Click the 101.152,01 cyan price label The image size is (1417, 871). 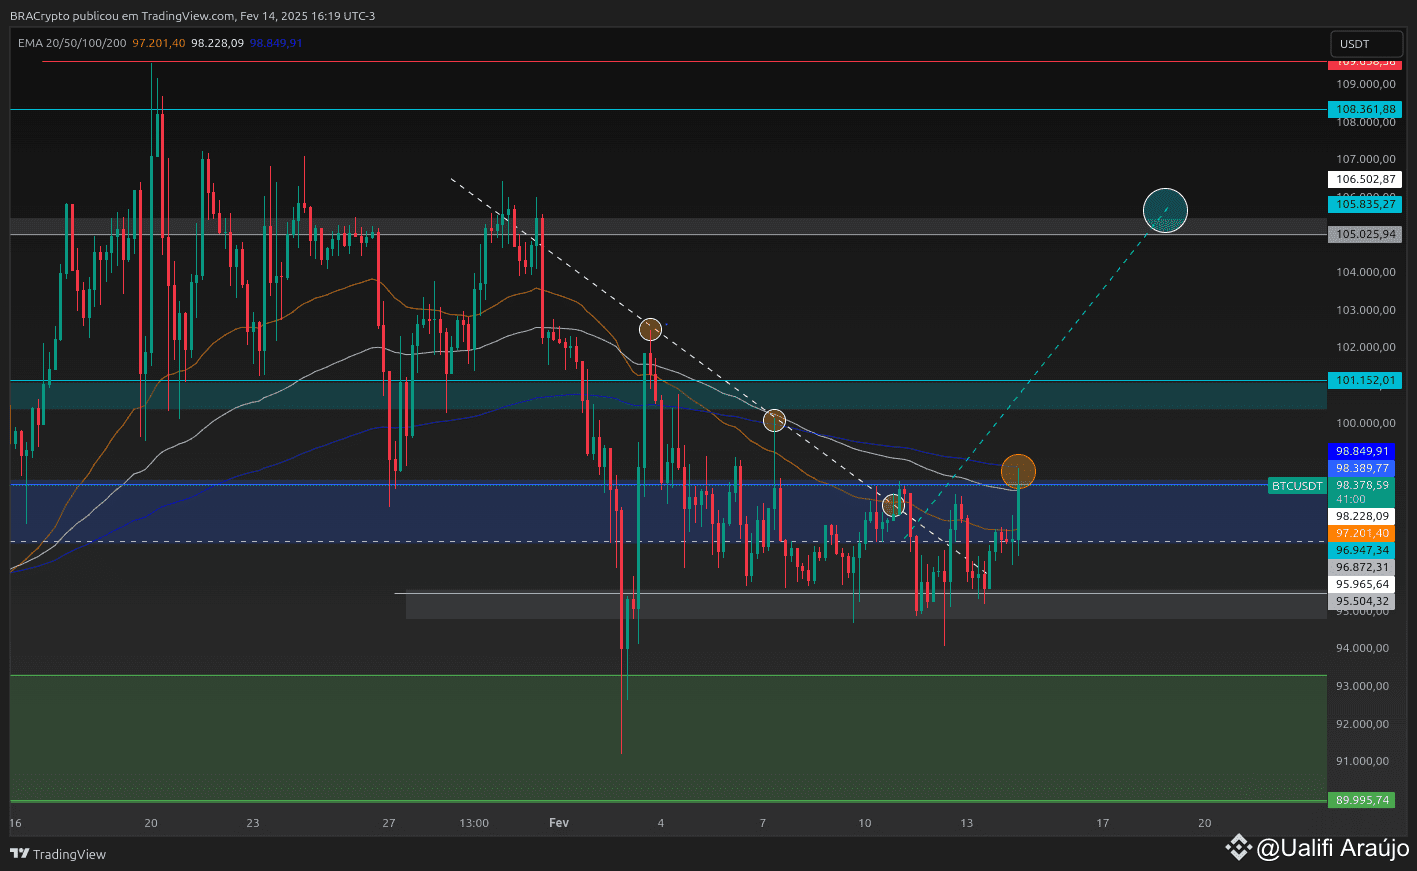(x=1365, y=380)
